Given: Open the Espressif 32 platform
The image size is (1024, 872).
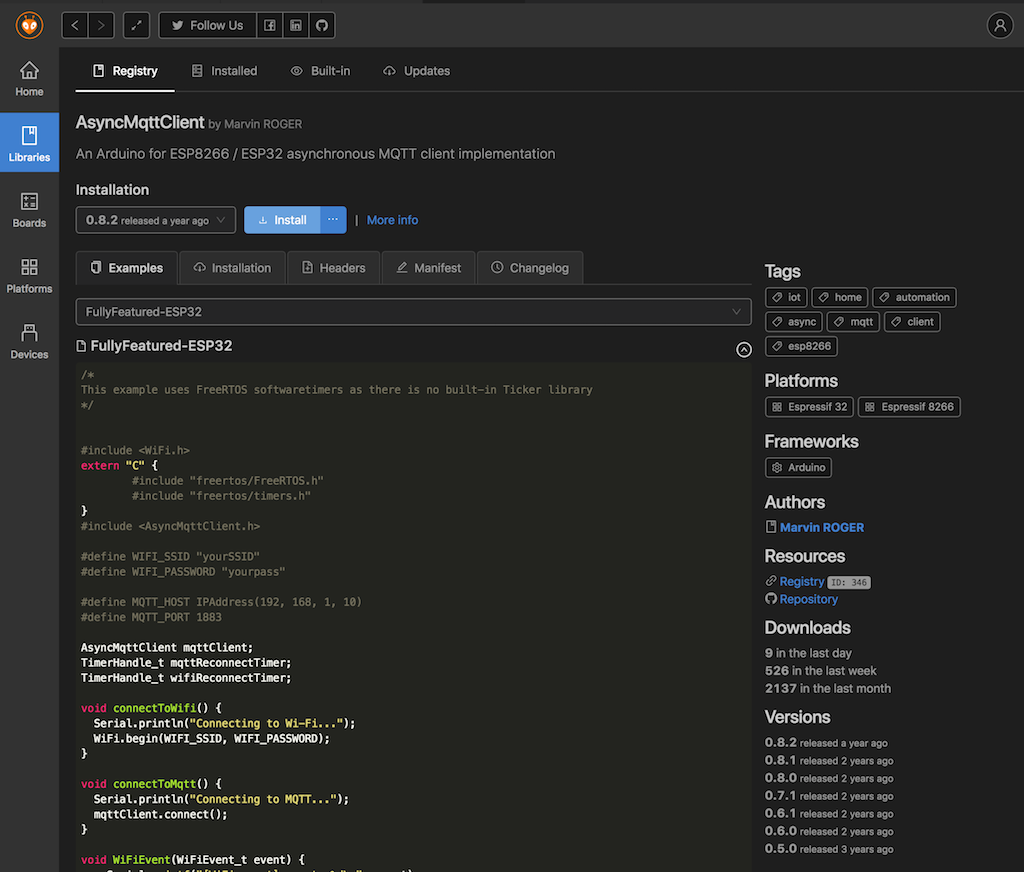Looking at the screenshot, I should 809,407.
